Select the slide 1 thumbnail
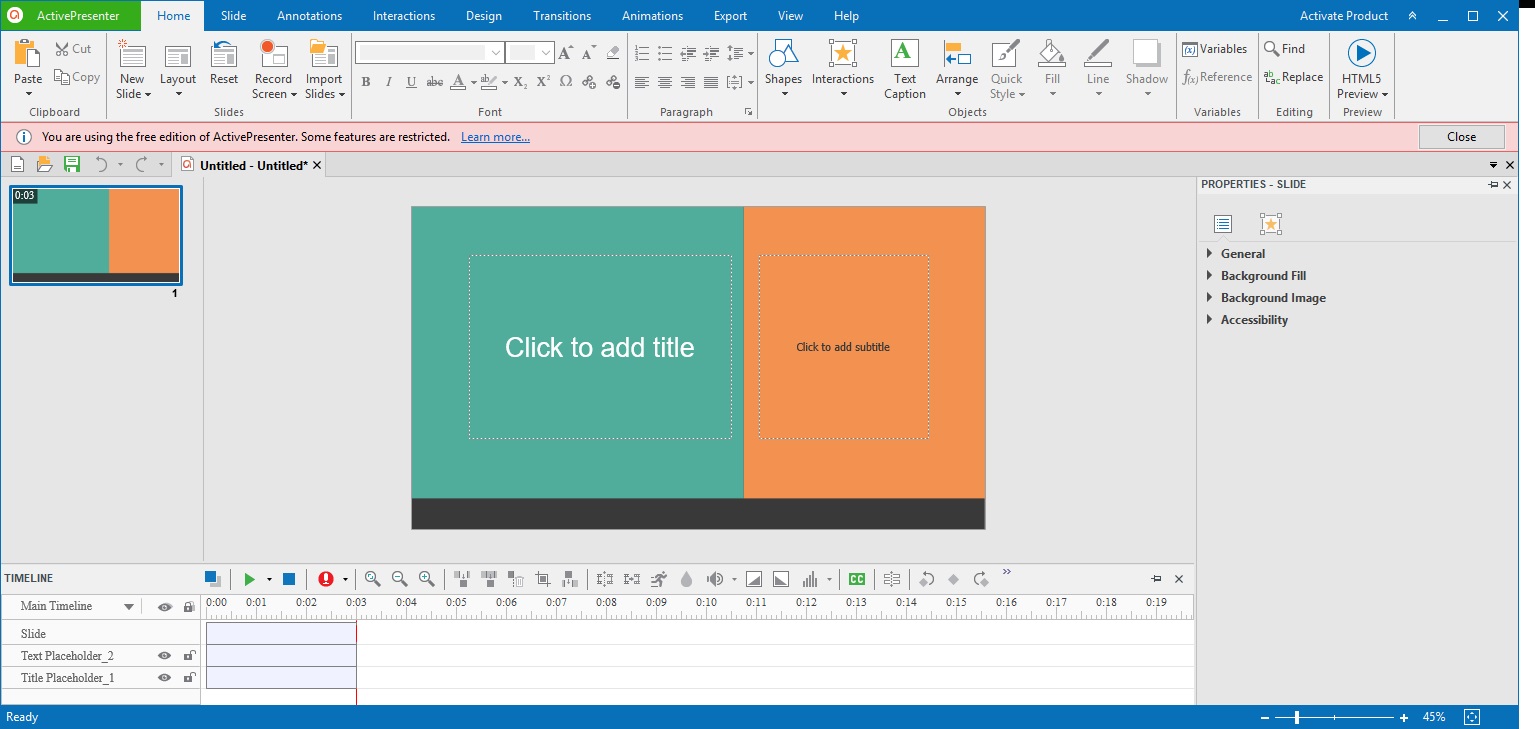Viewport: 1535px width, 729px height. tap(96, 235)
